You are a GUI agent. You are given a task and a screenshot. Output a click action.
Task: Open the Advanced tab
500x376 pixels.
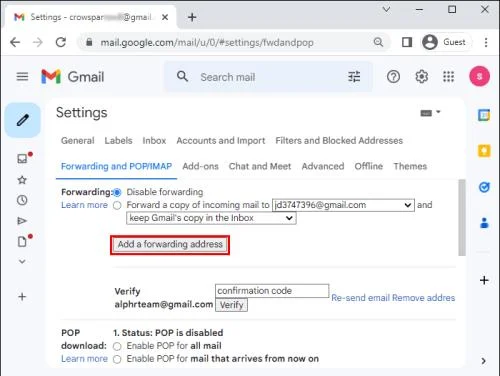[x=323, y=166]
